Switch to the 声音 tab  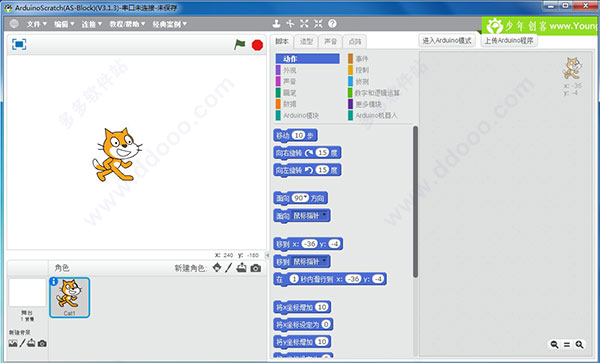tap(330, 41)
